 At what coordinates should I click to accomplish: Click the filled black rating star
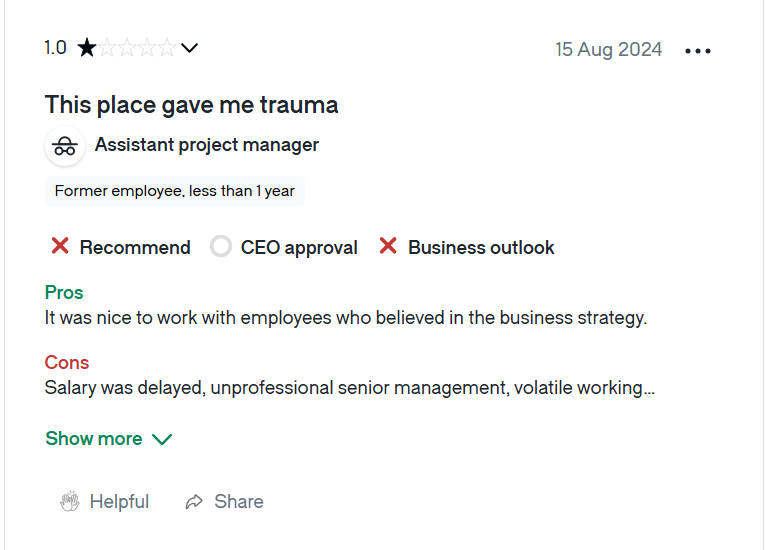coord(87,48)
